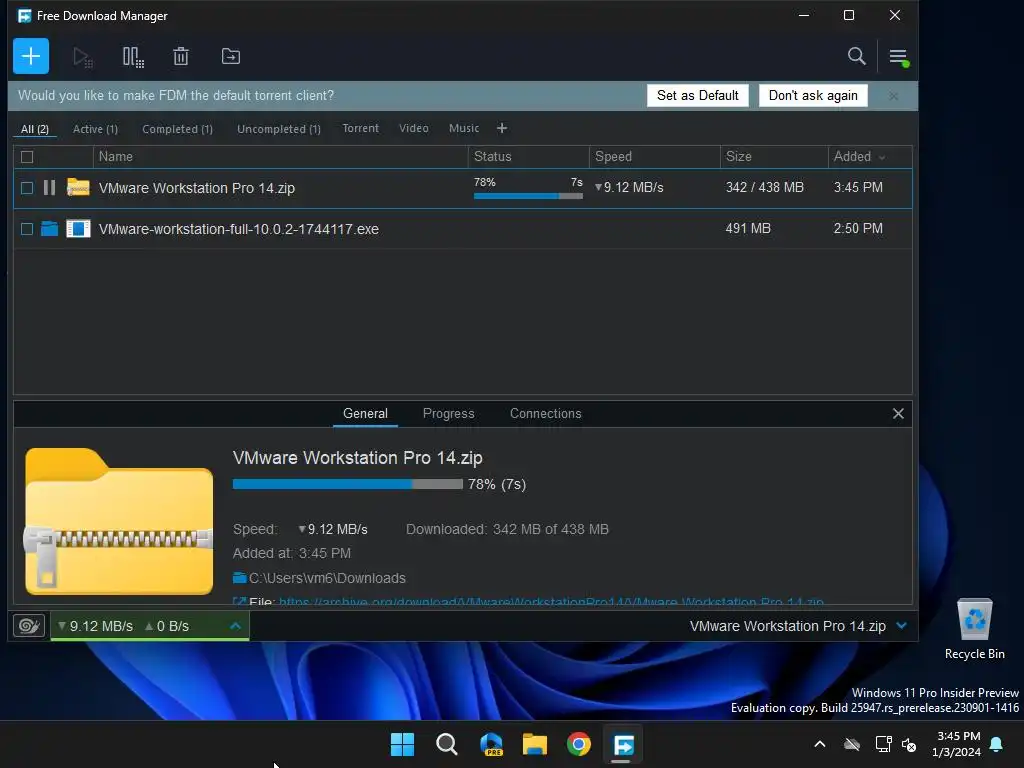
Task: Delete selected download with trash icon
Action: [x=181, y=57]
